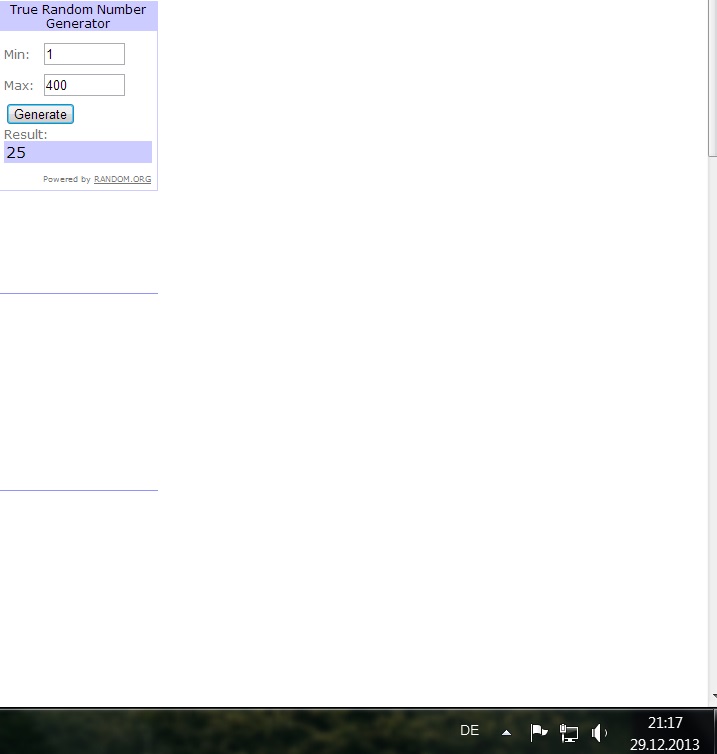
Task: Click the scrollbar down arrow
Action: (712, 696)
